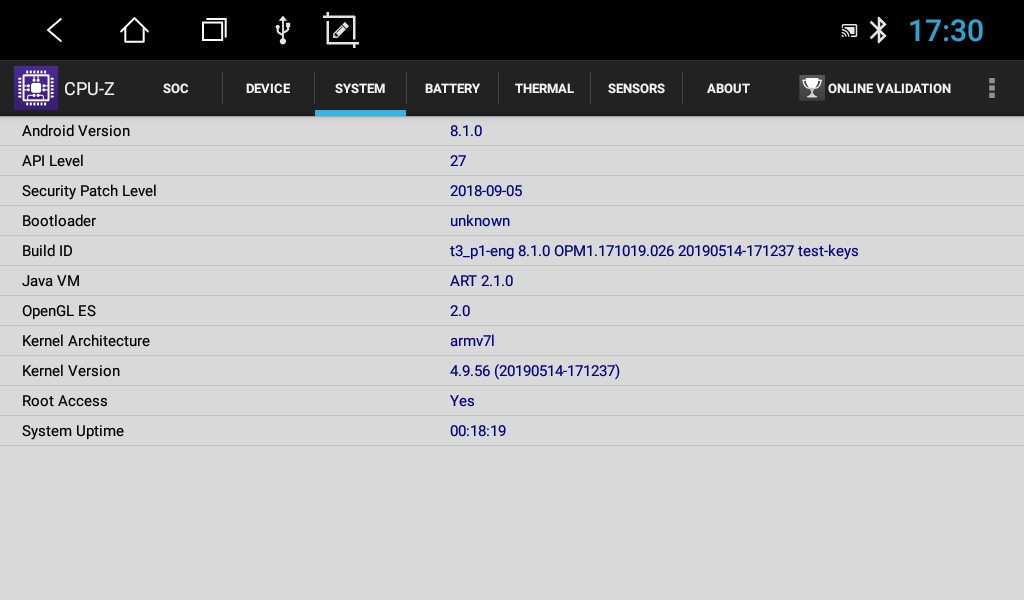Tap the Bluetooth status icon

[x=878, y=30]
